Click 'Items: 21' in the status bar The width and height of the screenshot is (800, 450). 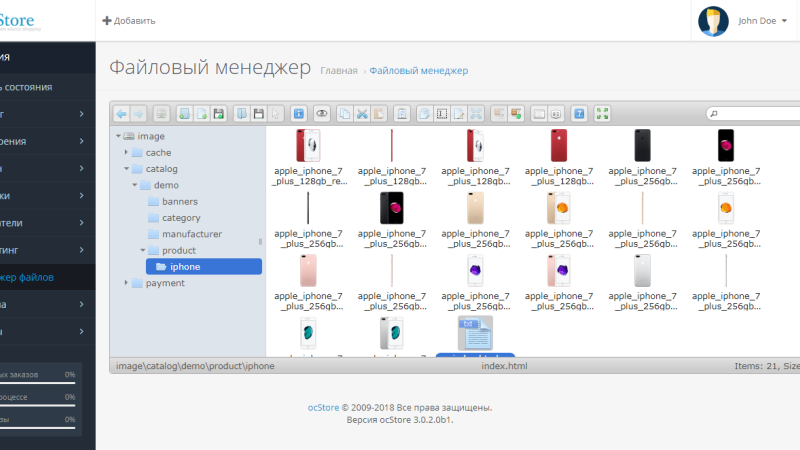(756, 366)
